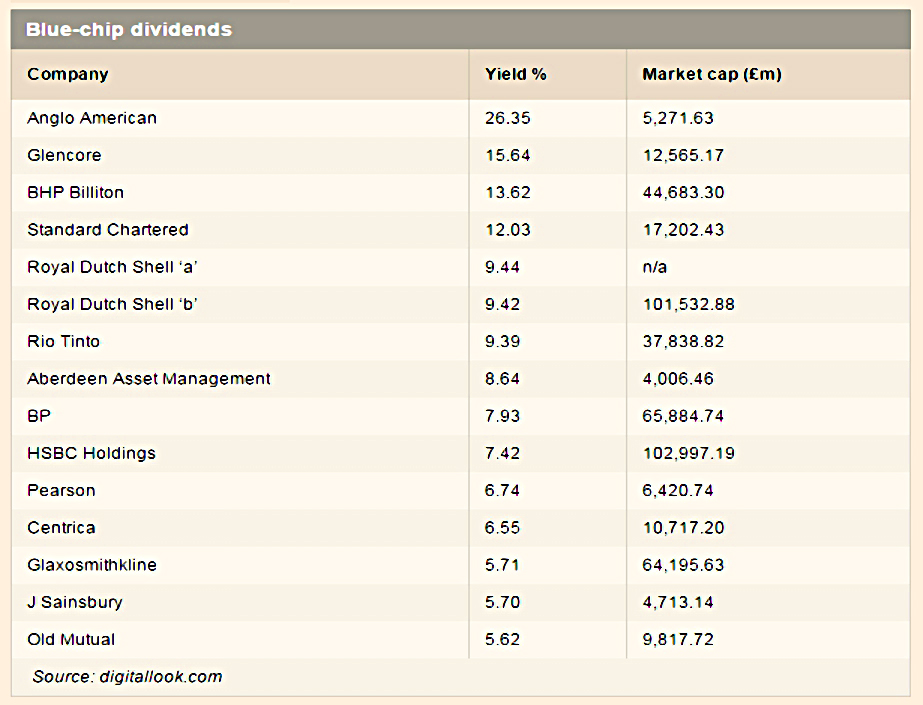Screen dimensions: 923x705
Task: Select Royal Dutch Shell 'b' name
Action: click(112, 304)
